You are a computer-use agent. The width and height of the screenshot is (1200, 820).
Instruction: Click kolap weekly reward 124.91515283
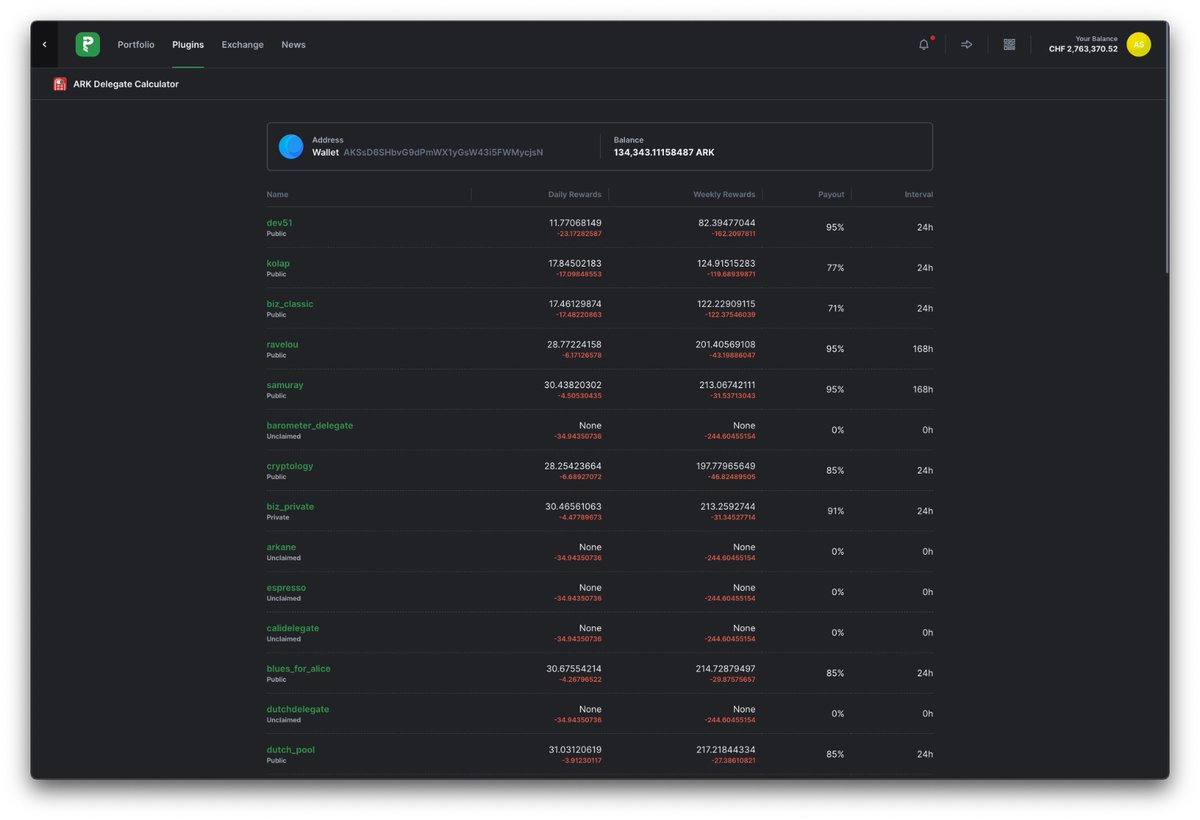click(x=727, y=263)
